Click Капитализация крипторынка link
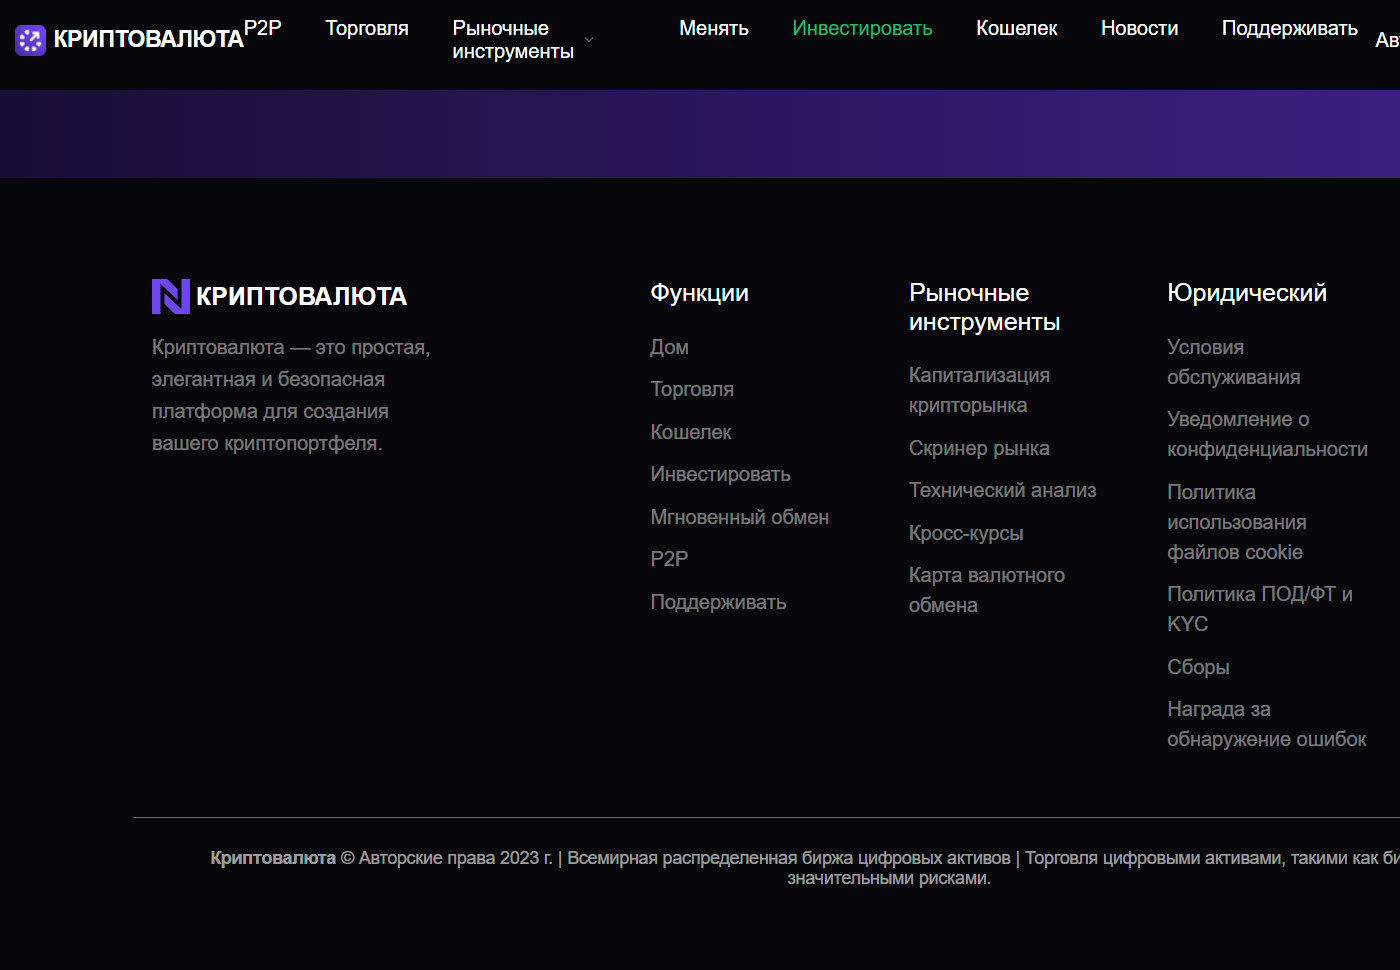This screenshot has height=970, width=1400. 978,390
